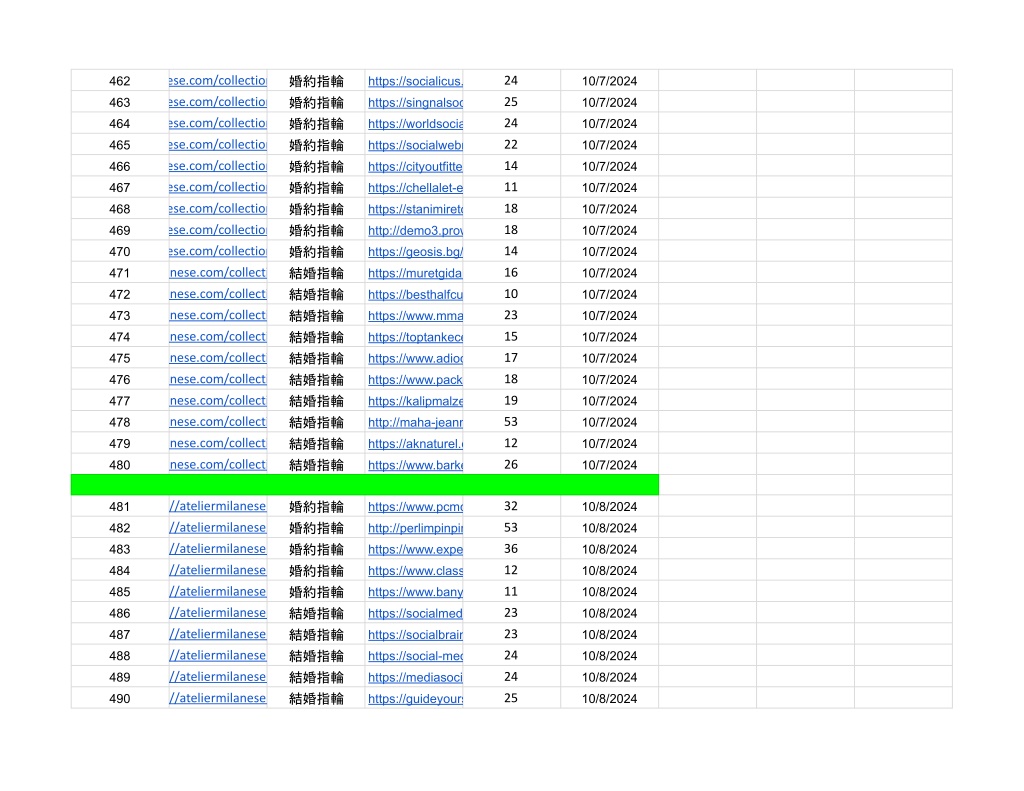
Task: Select the 婚約指輪 cell in row 467
Action: pyautogui.click(x=316, y=187)
